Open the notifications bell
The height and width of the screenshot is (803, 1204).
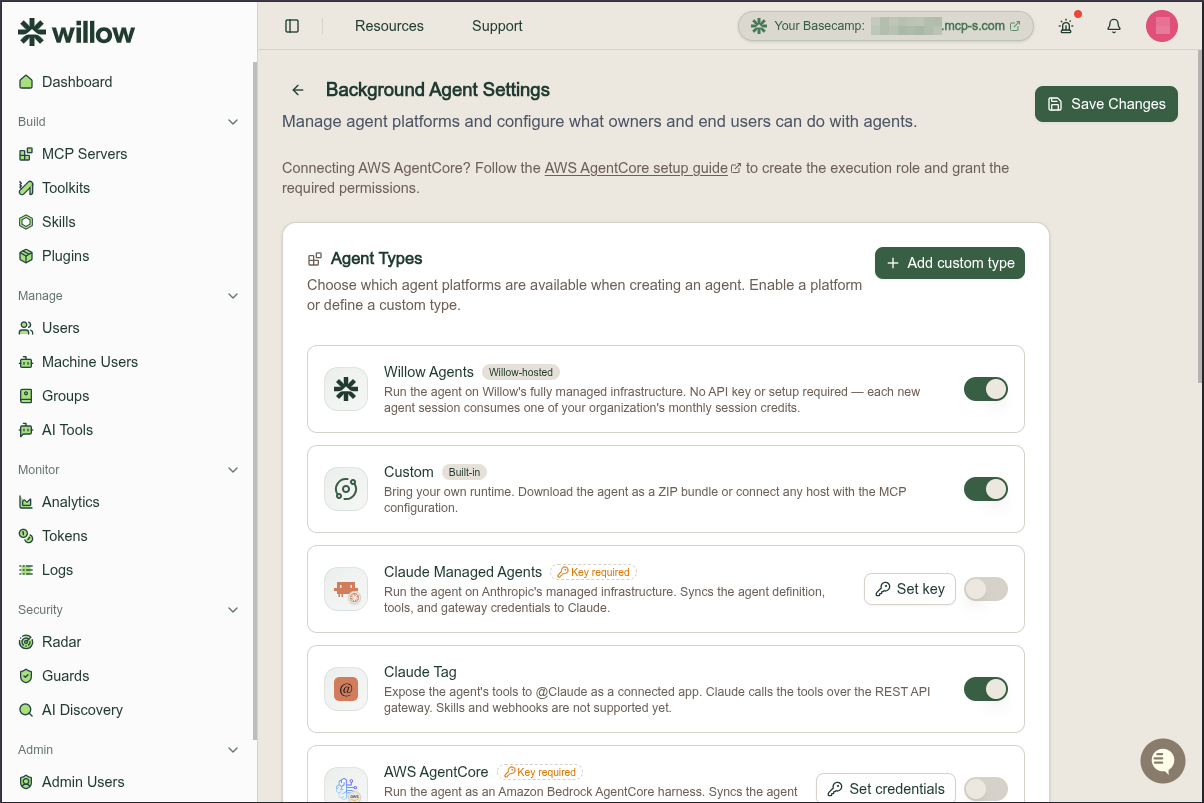(1114, 26)
